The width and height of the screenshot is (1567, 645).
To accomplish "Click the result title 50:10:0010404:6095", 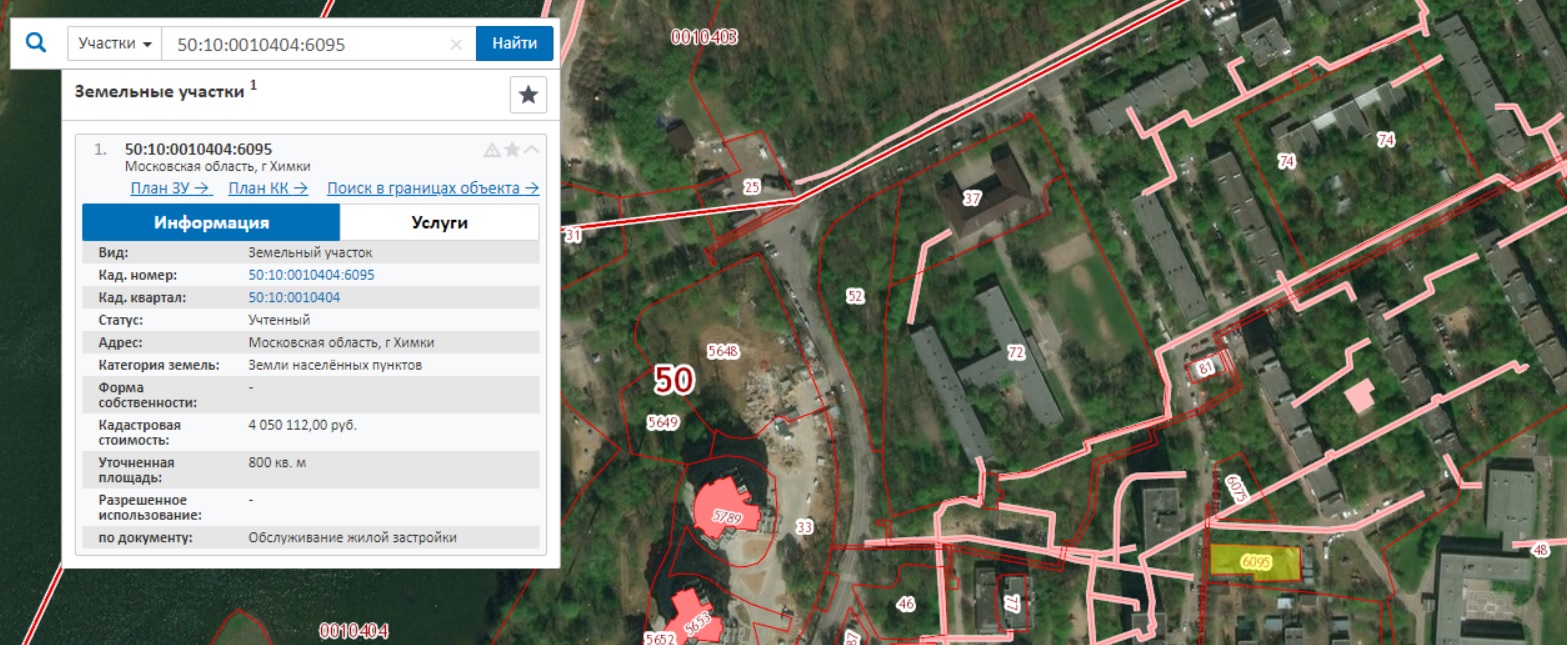I will [x=198, y=149].
